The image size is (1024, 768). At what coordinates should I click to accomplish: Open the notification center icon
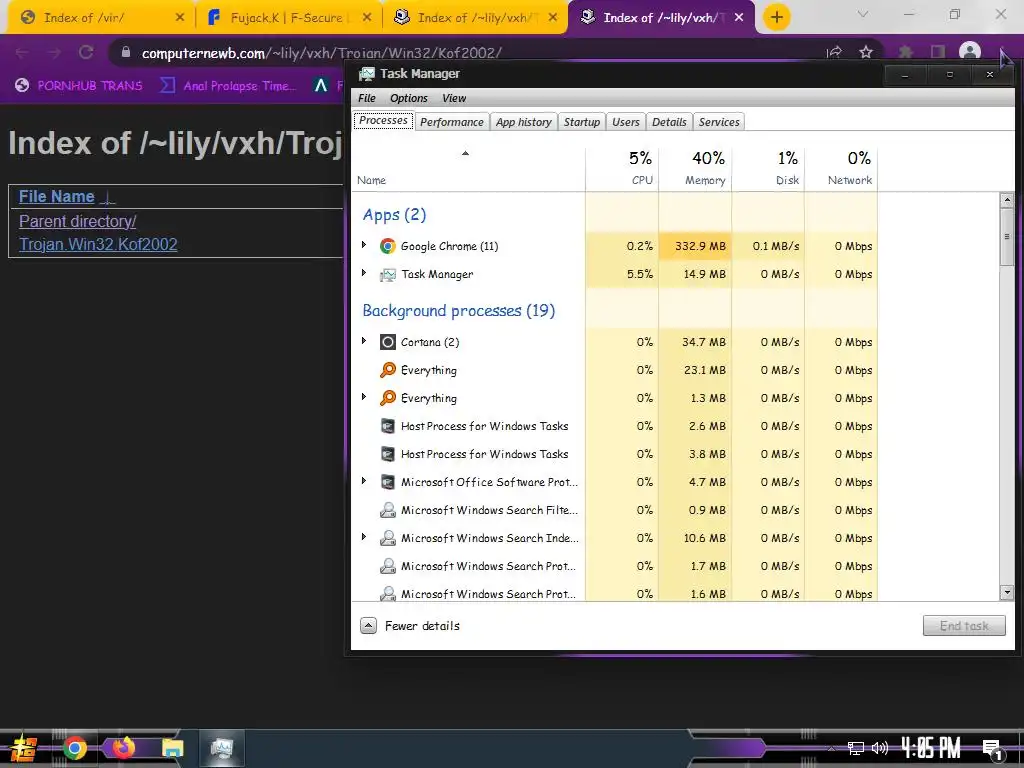click(x=992, y=750)
